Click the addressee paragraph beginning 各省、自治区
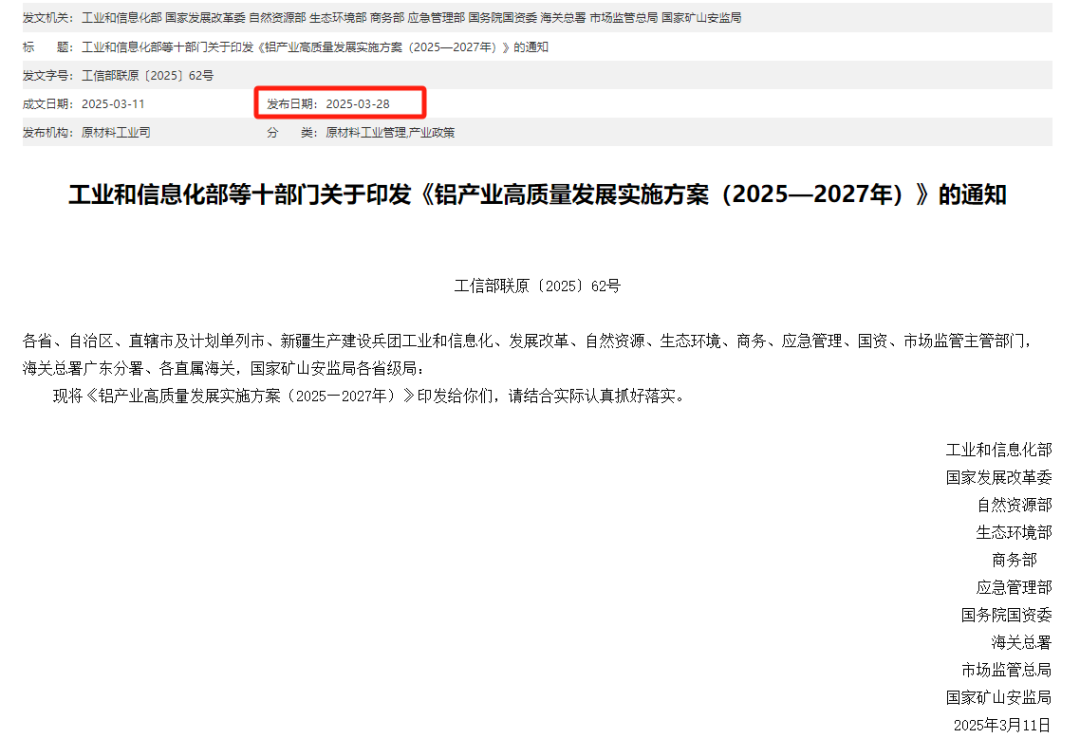Screen dimensions: 1080x738 527,354
